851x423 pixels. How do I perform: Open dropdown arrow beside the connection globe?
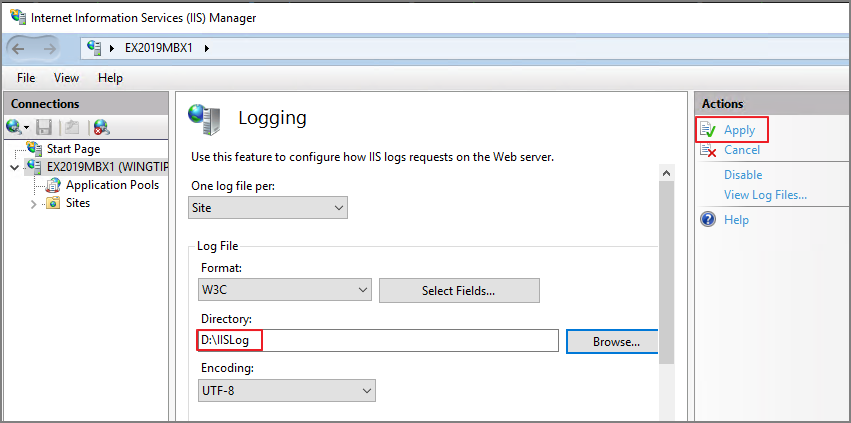tap(26, 128)
